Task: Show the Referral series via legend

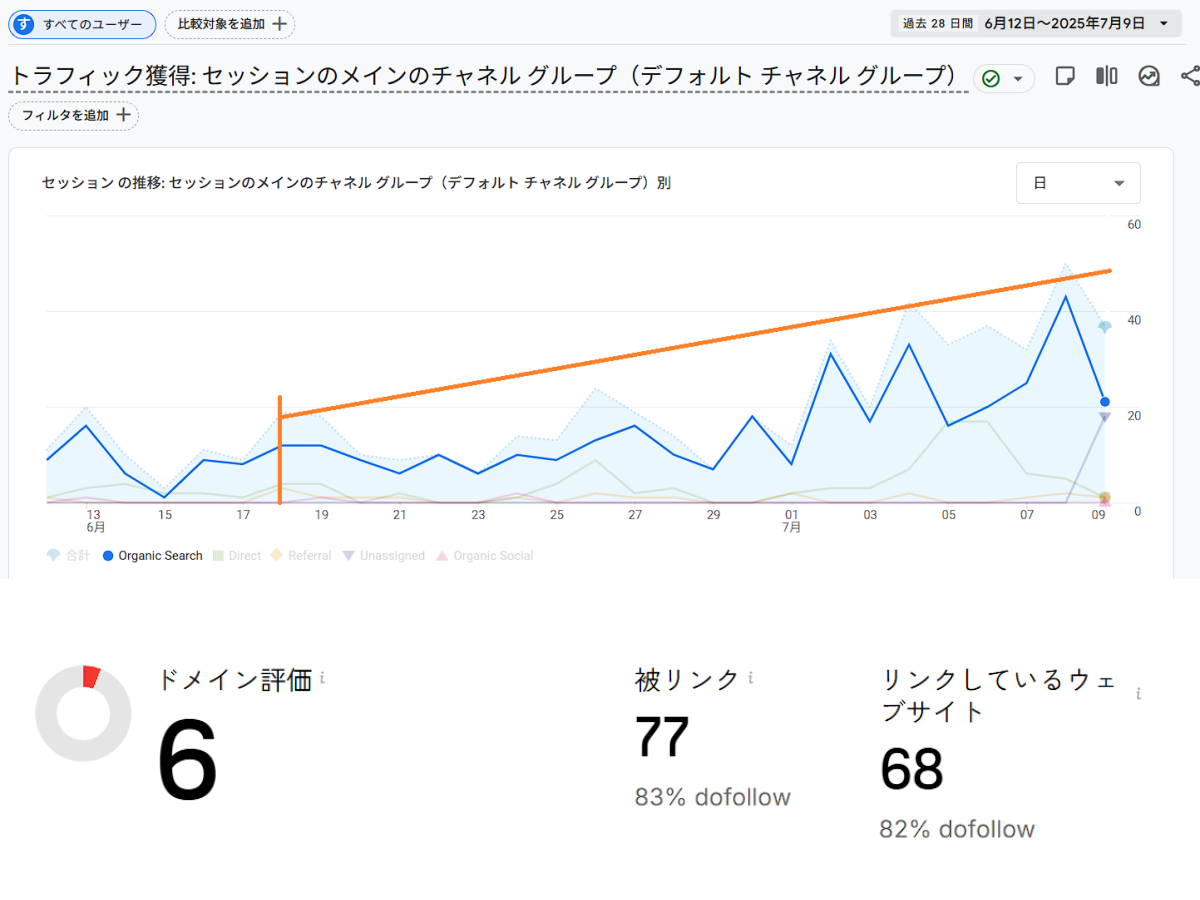Action: click(302, 556)
